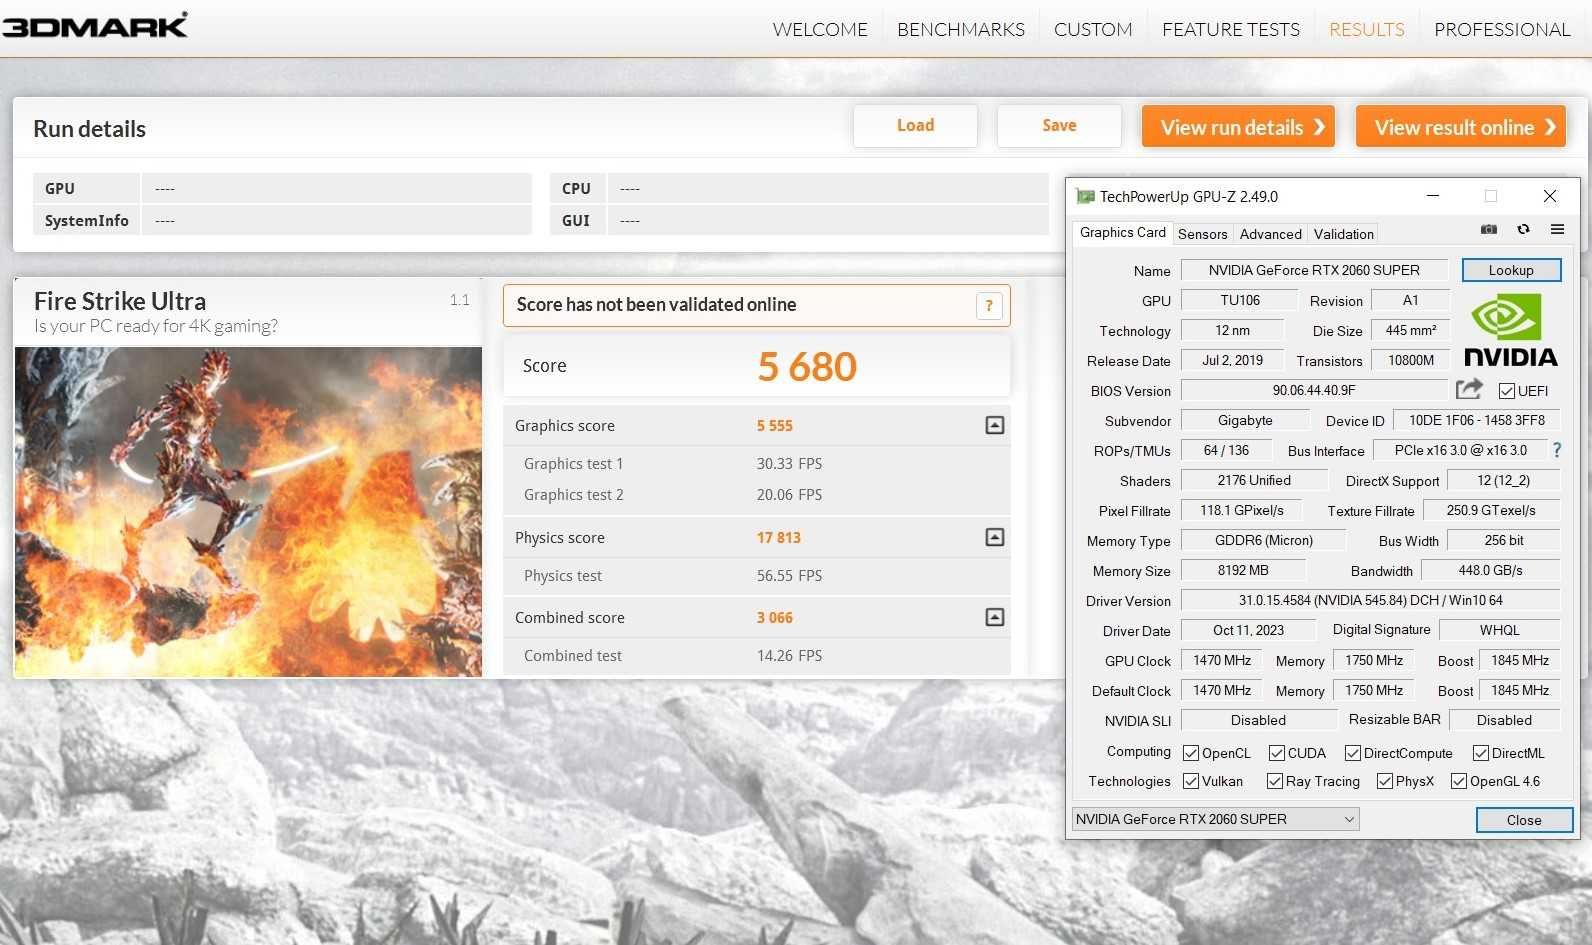Toggle the OpenGL 4.6 checkbox
The height and width of the screenshot is (945, 1592).
coord(1459,781)
